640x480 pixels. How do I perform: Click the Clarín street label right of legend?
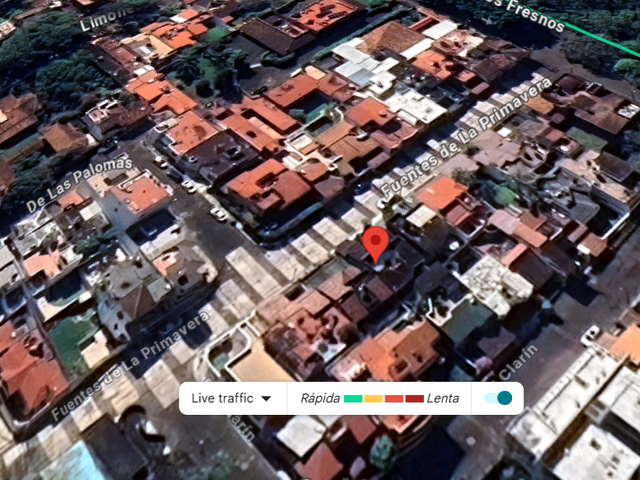coord(518,362)
